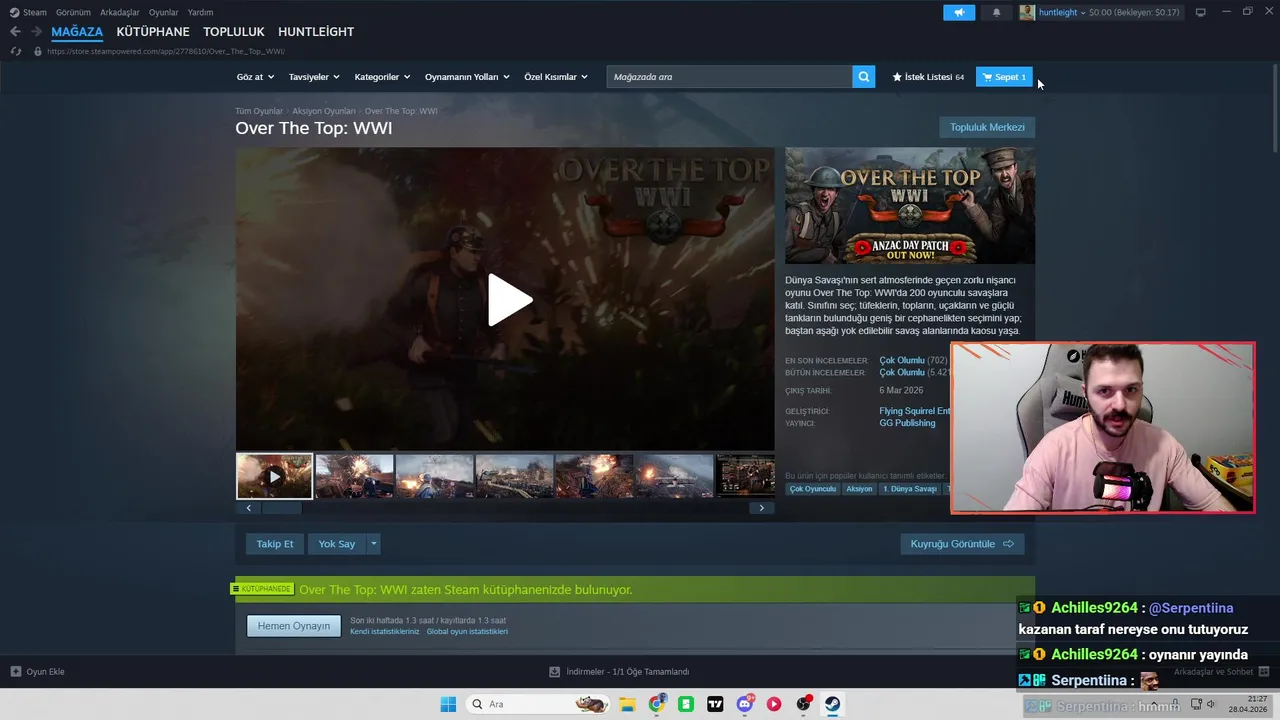This screenshot has height=720, width=1280.
Task: Click the Steam logo menu
Action: [x=28, y=12]
